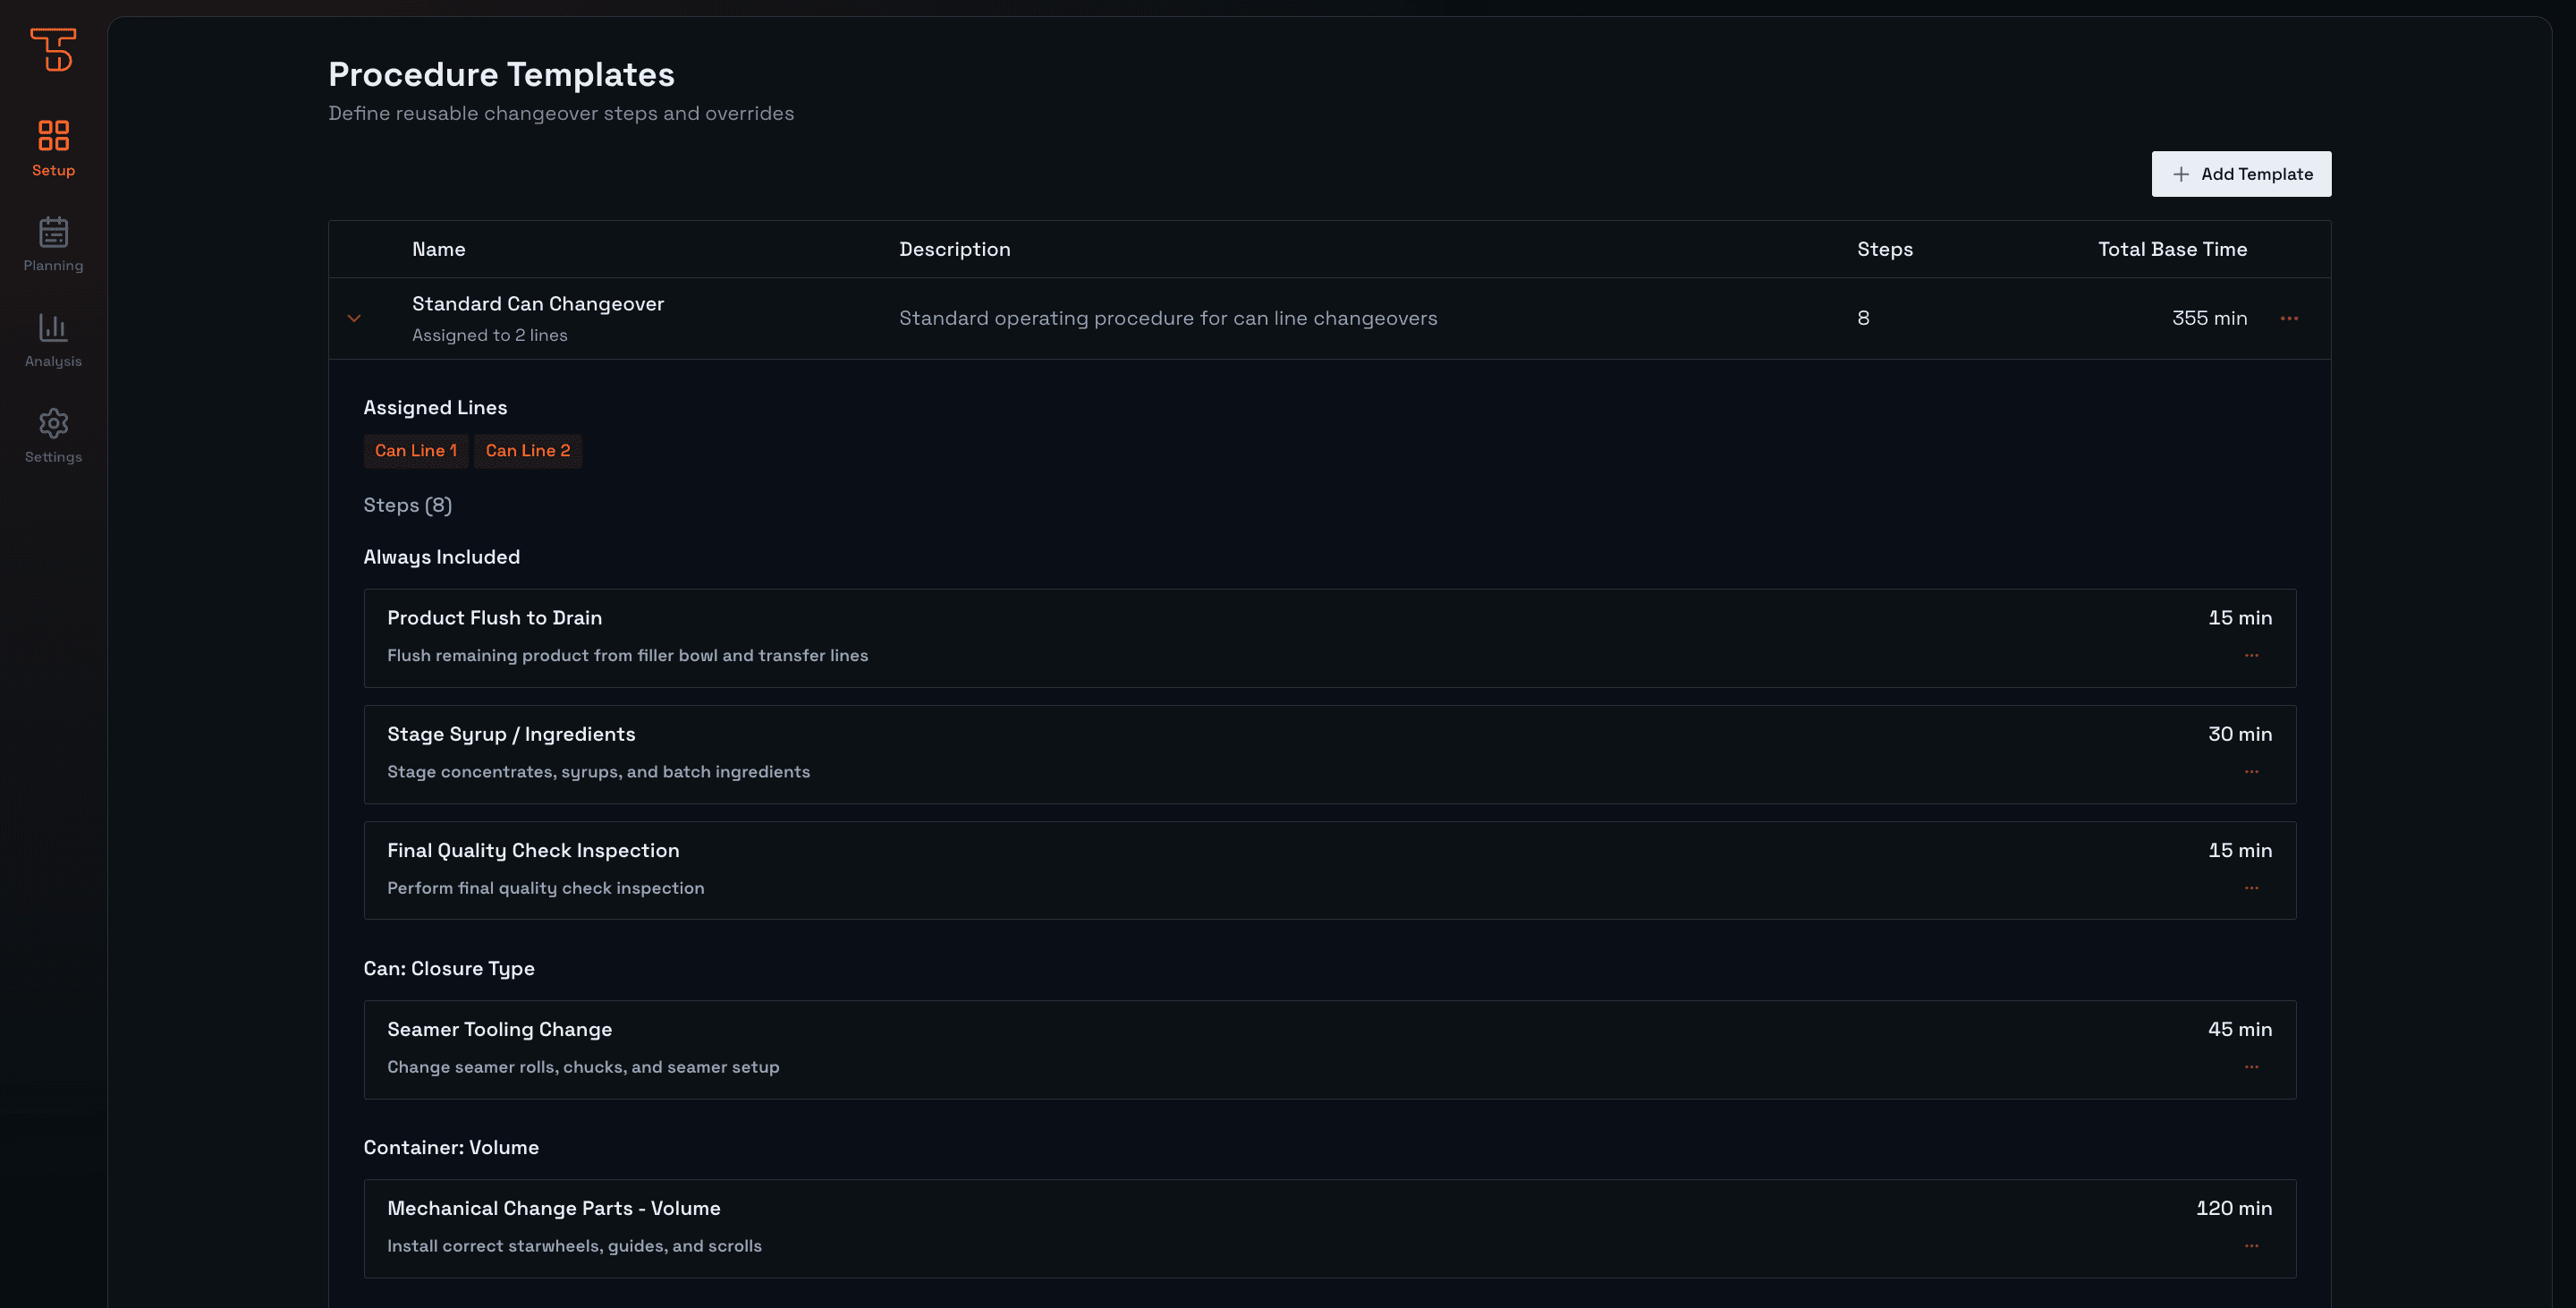2576x1308 pixels.
Task: Open options menu for Standard Can Changeover
Action: (2289, 318)
